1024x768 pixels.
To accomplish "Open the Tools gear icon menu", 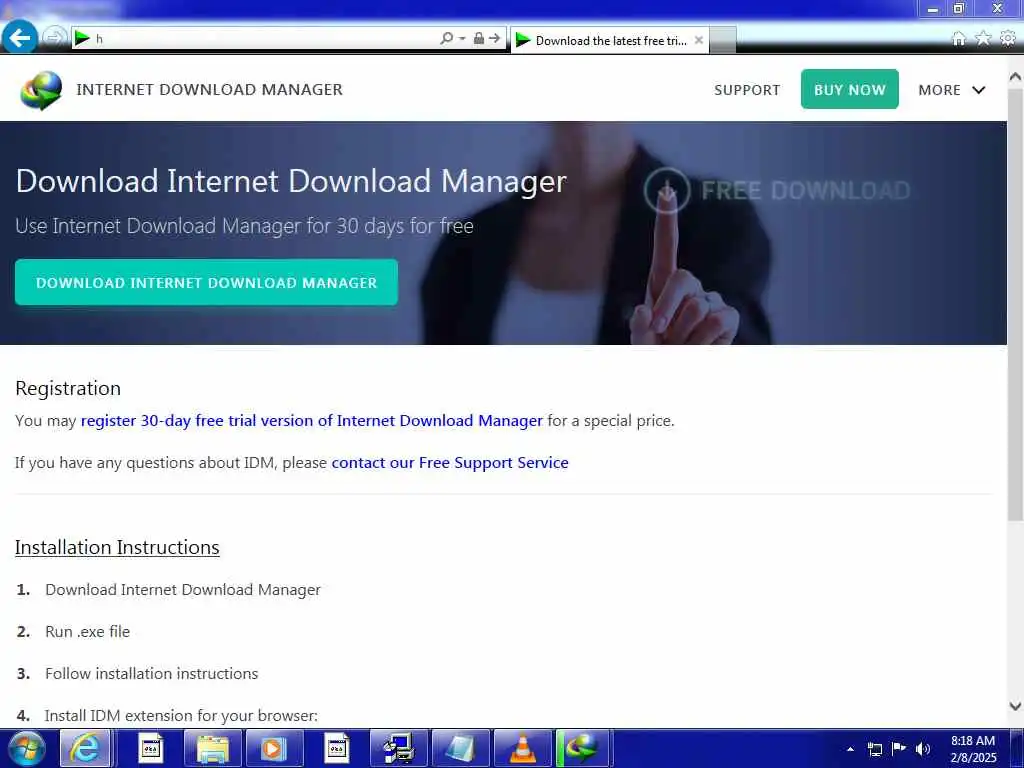I will click(x=1008, y=39).
